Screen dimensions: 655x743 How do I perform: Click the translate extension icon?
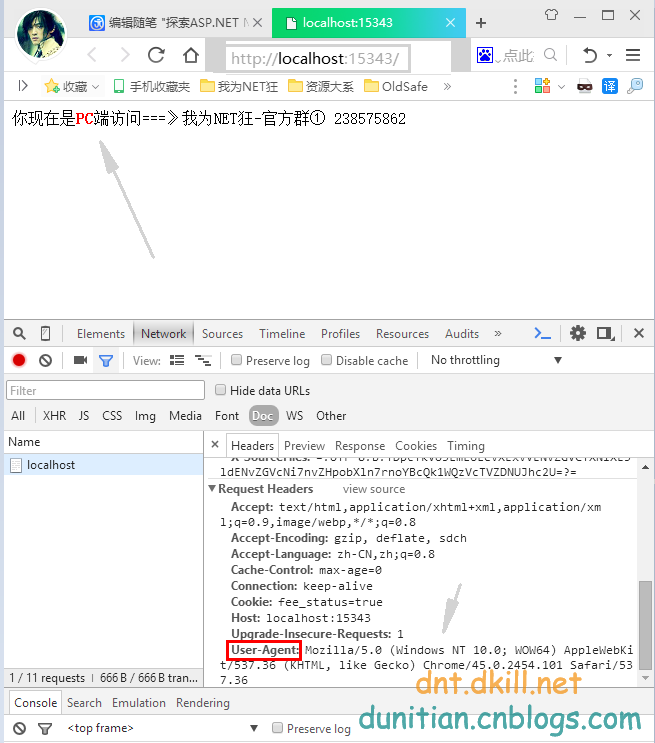(x=610, y=86)
